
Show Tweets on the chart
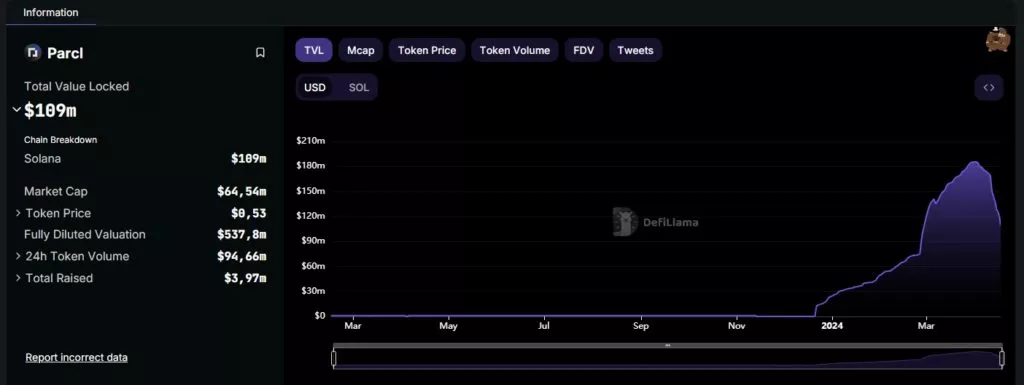[635, 50]
